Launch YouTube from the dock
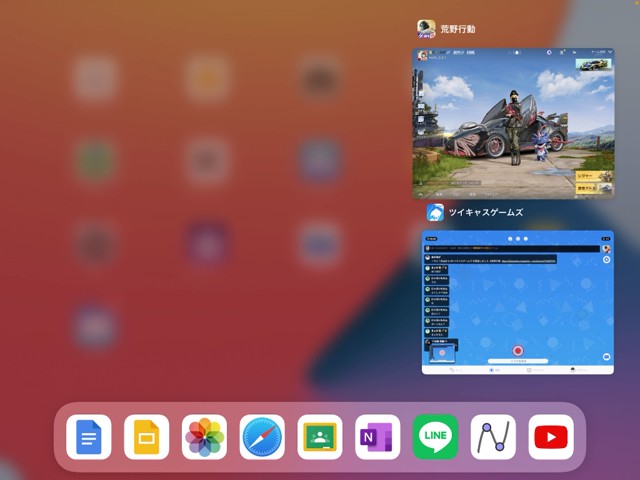Image resolution: width=640 pixels, height=480 pixels. [551, 437]
